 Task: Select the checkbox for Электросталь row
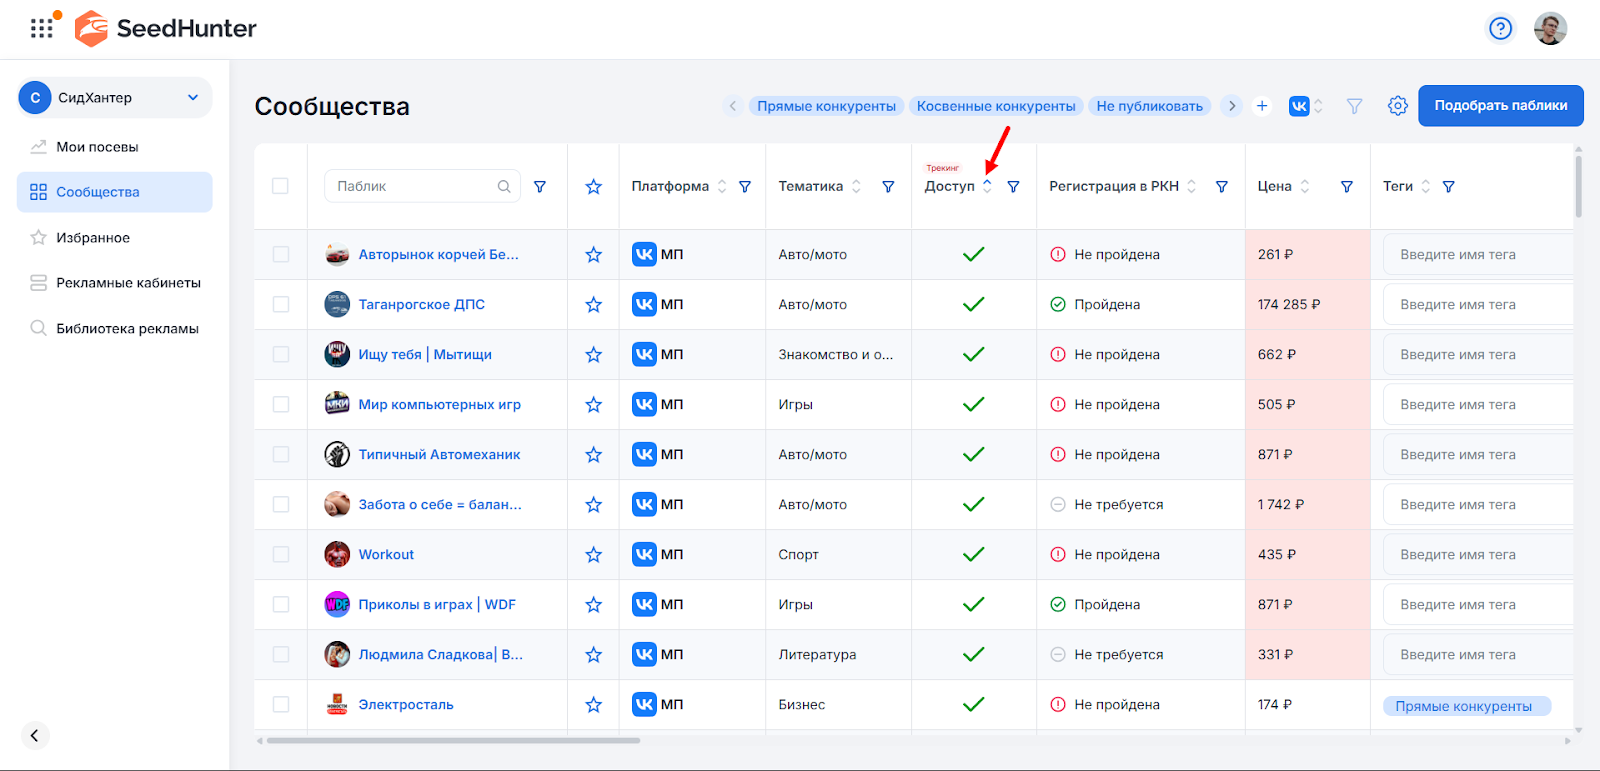(x=281, y=705)
